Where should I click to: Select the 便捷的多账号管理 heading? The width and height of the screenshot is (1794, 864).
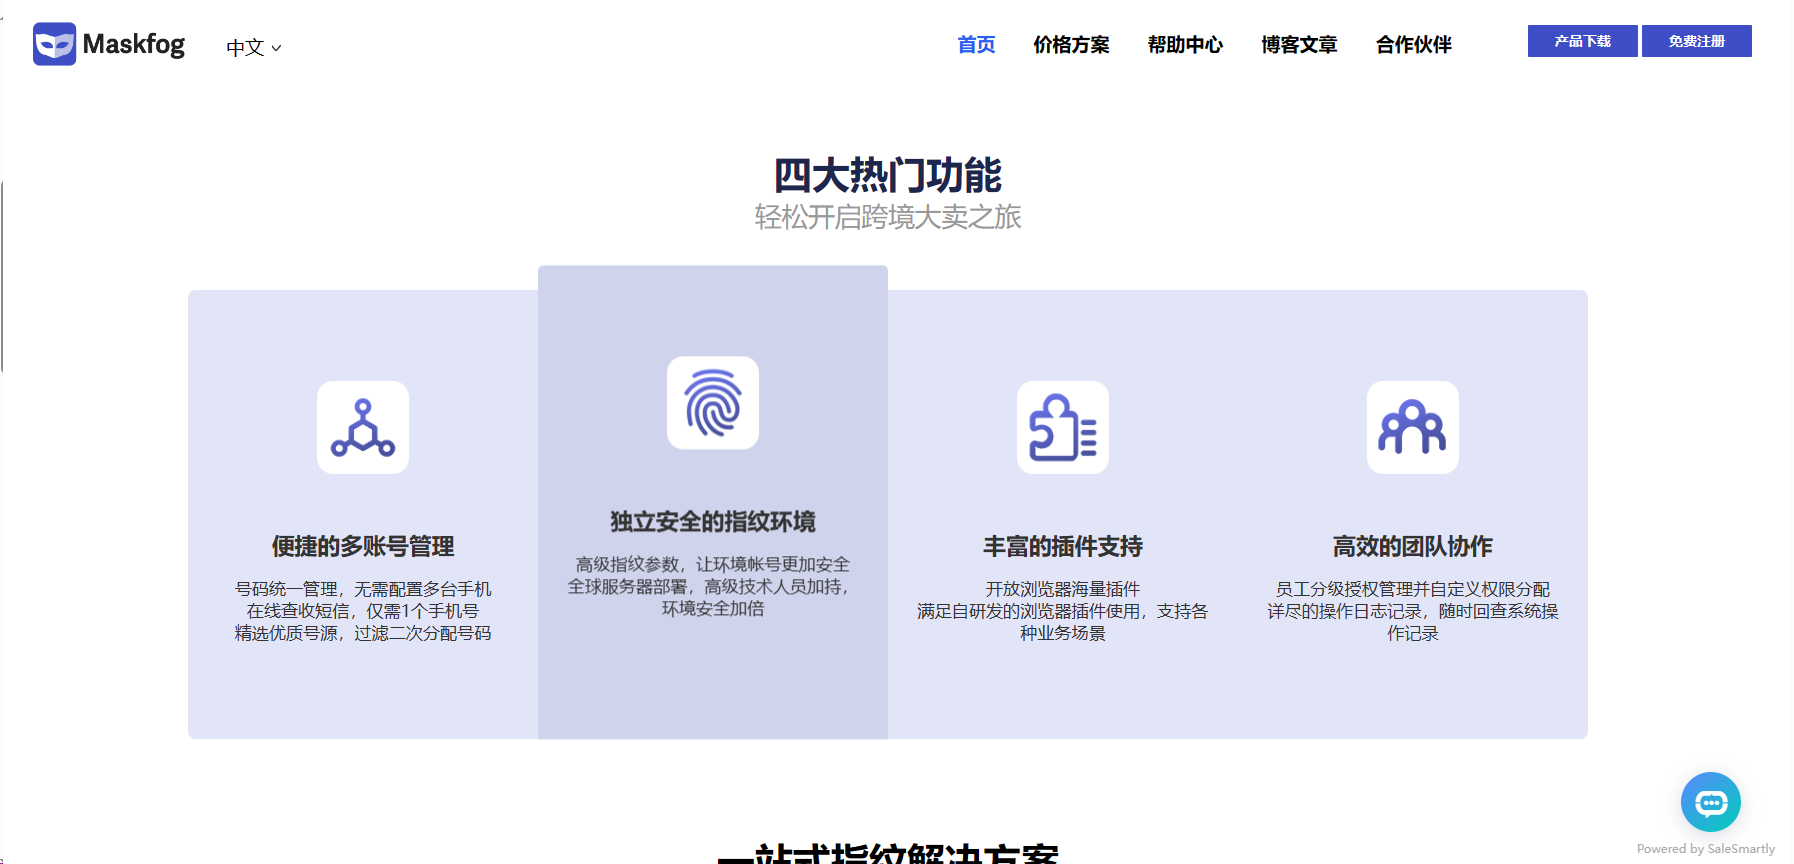[363, 546]
